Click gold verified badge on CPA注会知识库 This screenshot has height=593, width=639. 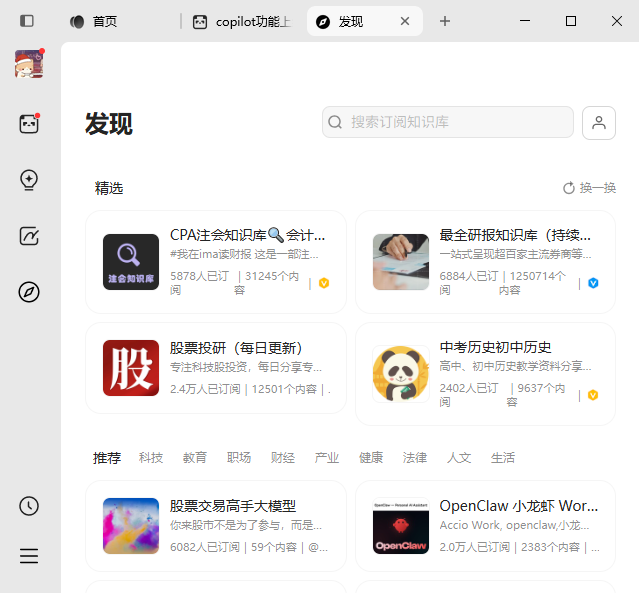[324, 283]
